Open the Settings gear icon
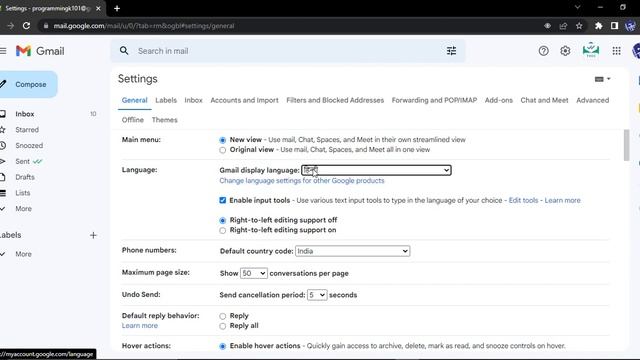This screenshot has height=360, width=640. [x=565, y=51]
